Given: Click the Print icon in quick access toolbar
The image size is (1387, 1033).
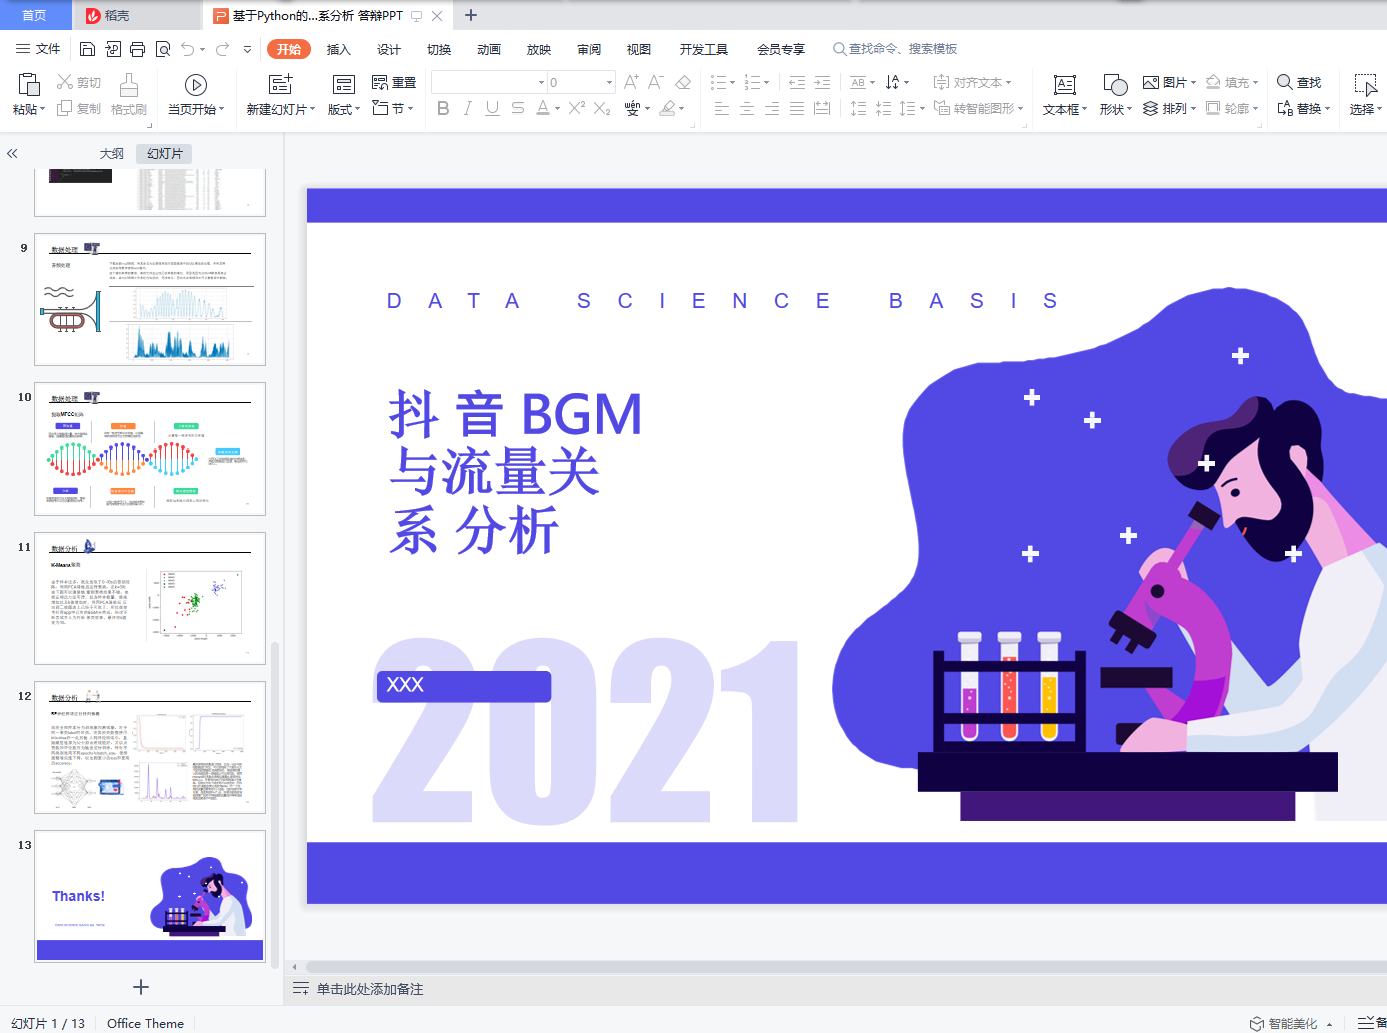Looking at the screenshot, I should pyautogui.click(x=137, y=49).
